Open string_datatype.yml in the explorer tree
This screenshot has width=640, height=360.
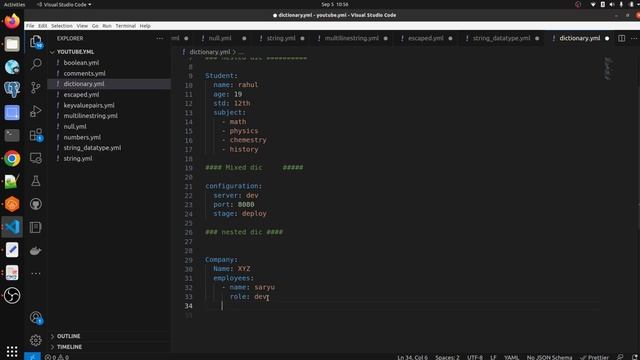click(92, 148)
